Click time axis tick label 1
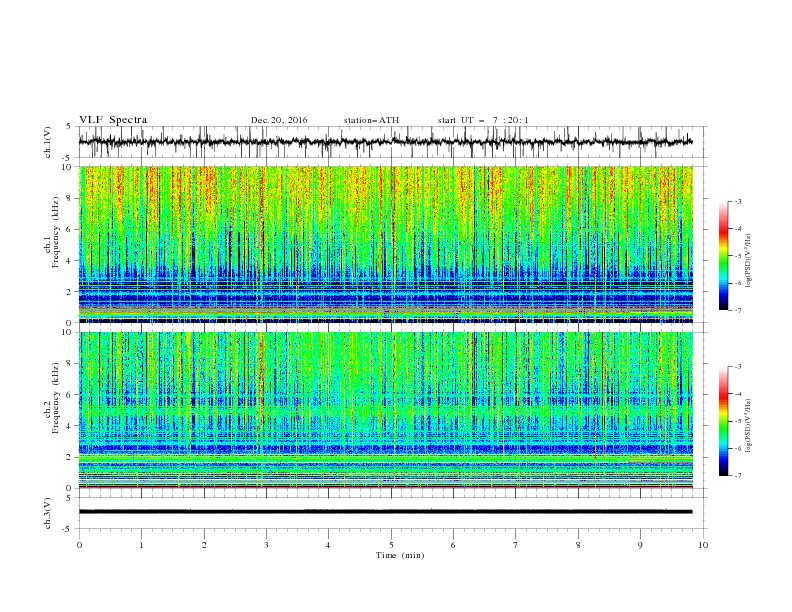The width and height of the screenshot is (792, 612). [x=141, y=545]
